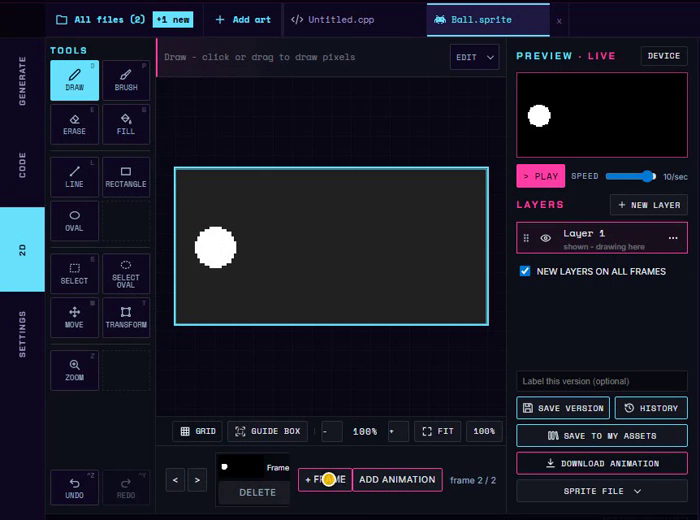This screenshot has width=700, height=520.
Task: Zoom out with the minus button
Action: tap(332, 431)
